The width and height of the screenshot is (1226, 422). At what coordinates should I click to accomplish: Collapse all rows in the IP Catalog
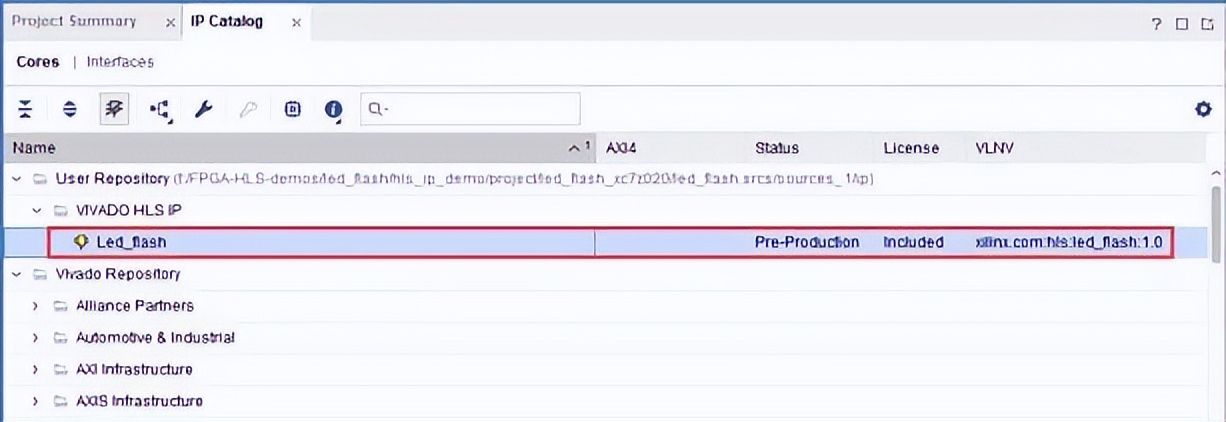[x=26, y=109]
